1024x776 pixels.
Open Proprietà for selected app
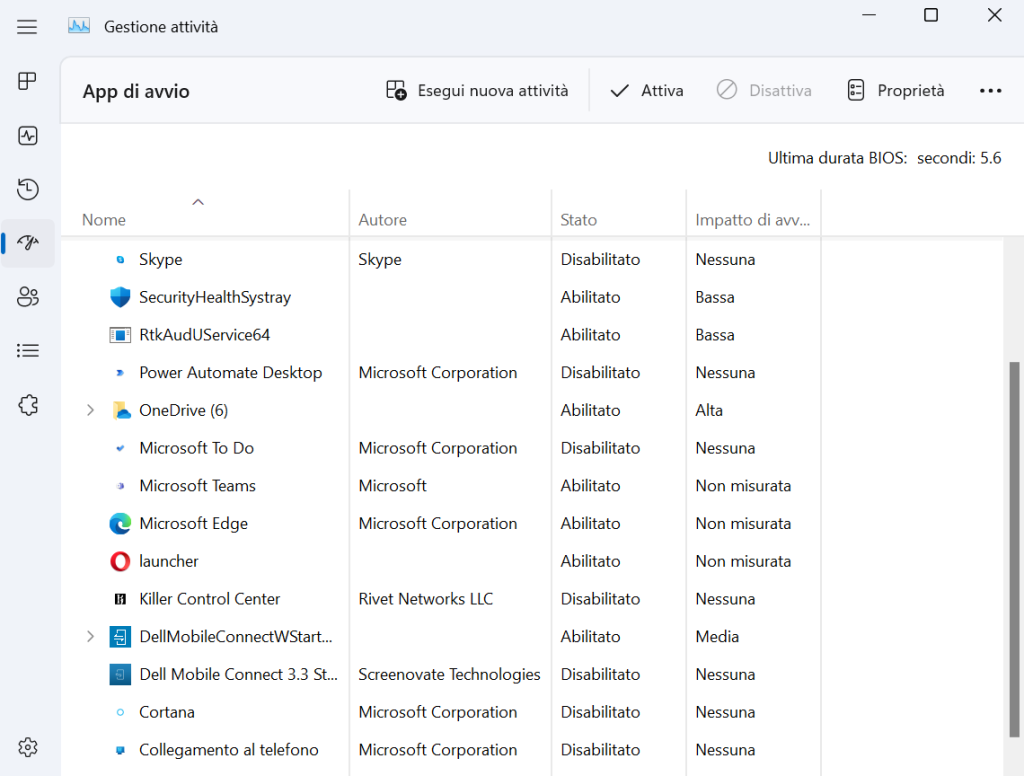(x=896, y=90)
